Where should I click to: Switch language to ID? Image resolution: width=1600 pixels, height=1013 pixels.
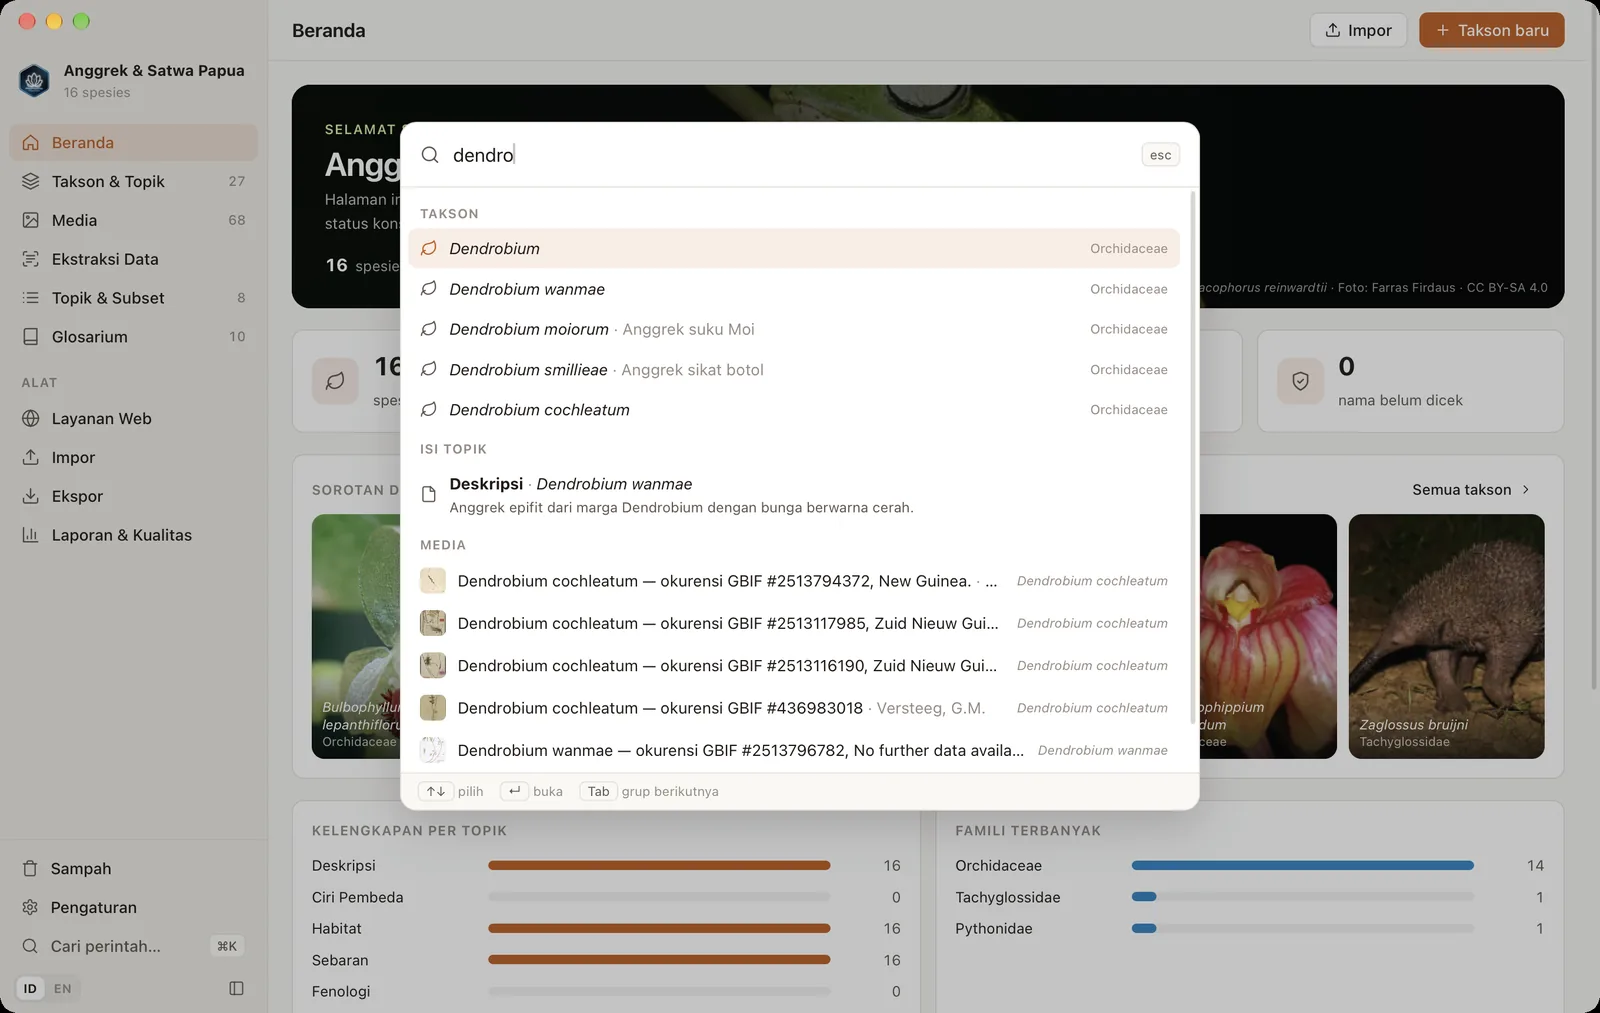coord(30,989)
